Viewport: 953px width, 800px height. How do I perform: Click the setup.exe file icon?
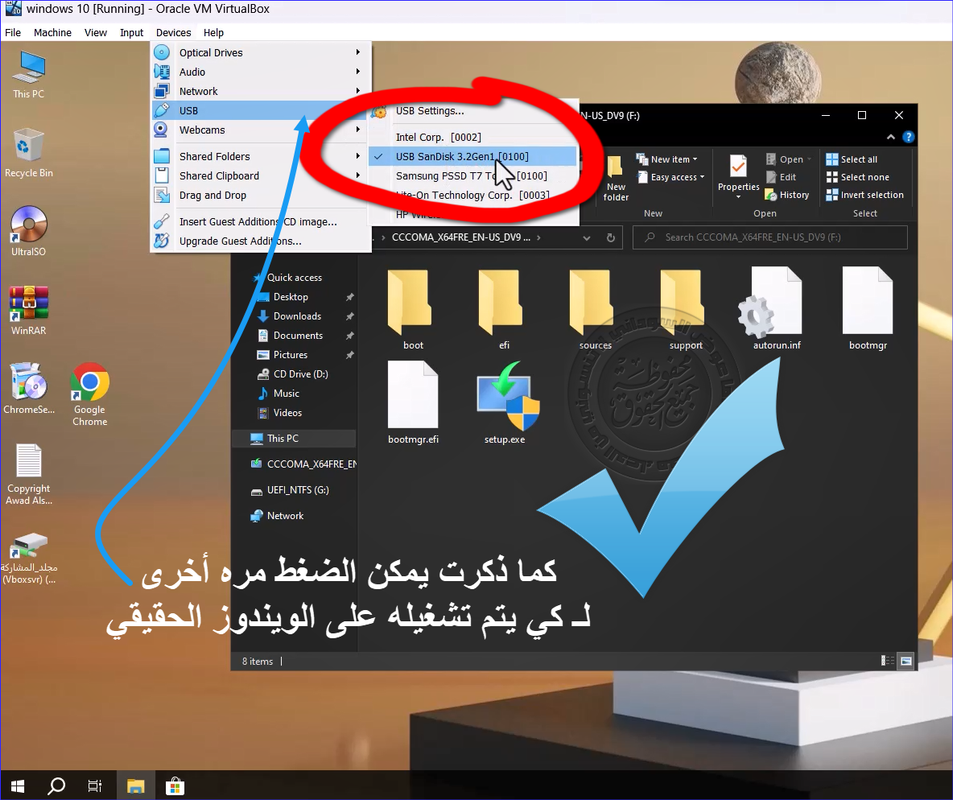[504, 400]
